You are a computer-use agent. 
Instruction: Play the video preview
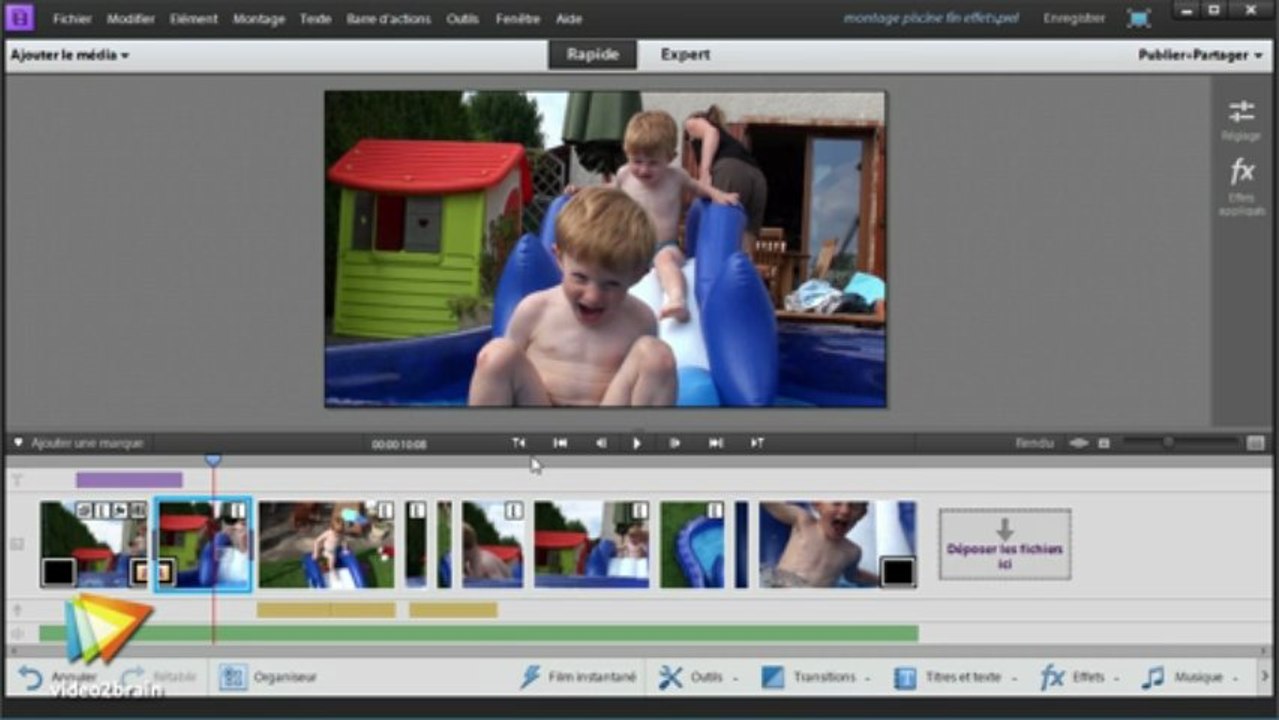[x=637, y=443]
